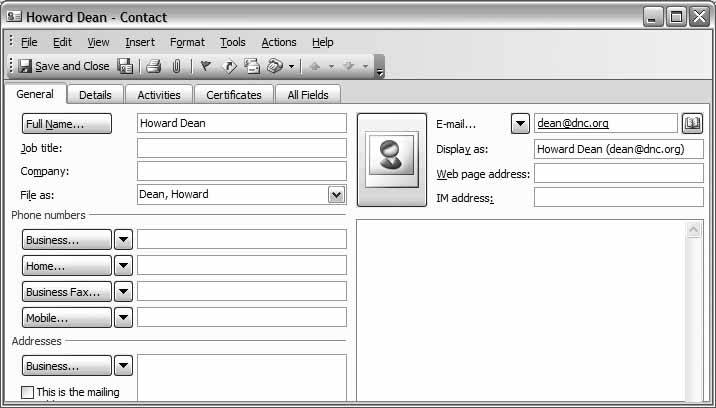The width and height of the screenshot is (716, 408).
Task: Click into the Job title field
Action: pos(241,148)
